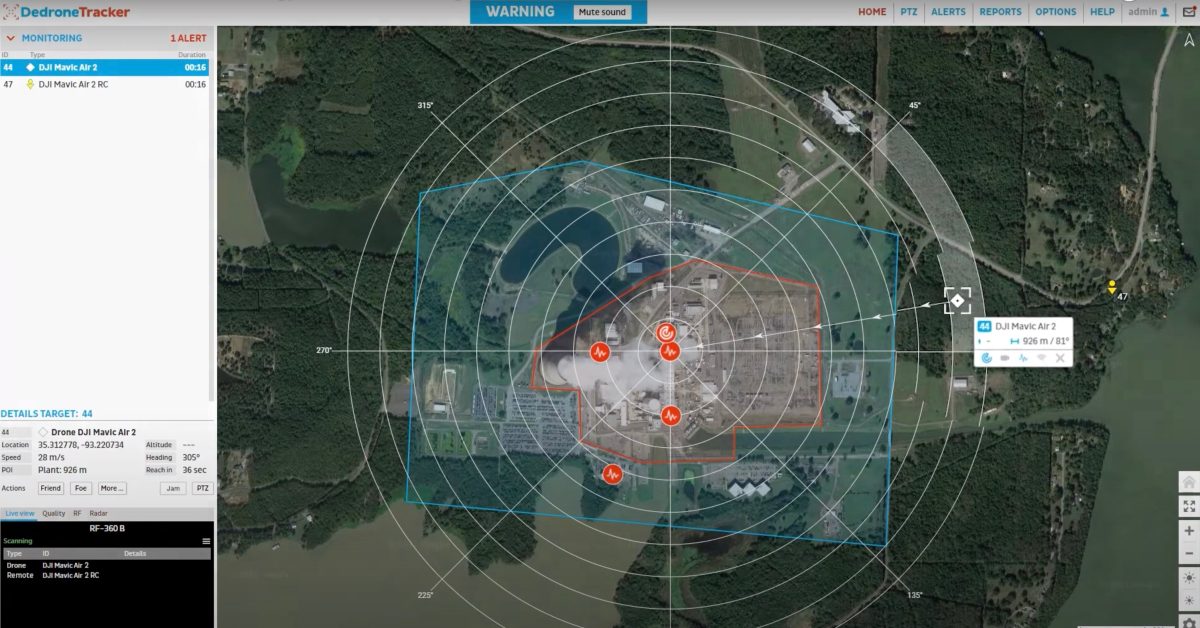Open the More... actions dropdown
Viewport: 1200px width, 628px height.
click(x=110, y=488)
